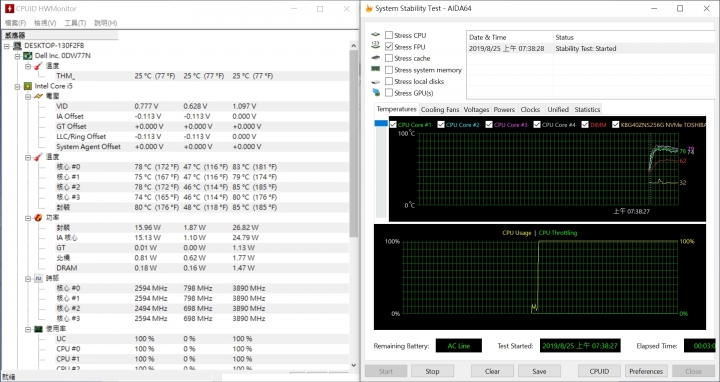
Task: Open the 工具(T) menu in HWMonitor
Action: pos(75,23)
